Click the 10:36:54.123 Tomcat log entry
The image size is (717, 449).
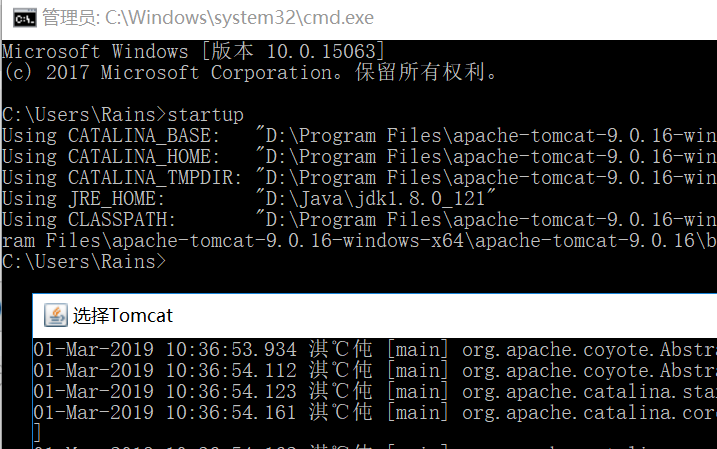pyautogui.click(x=375, y=392)
